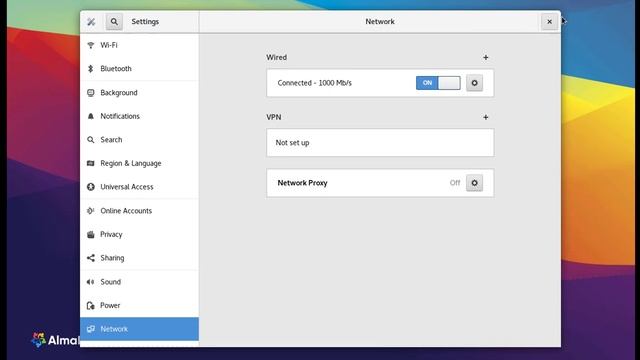
Task: Click the Wi-Fi signal icon in sidebar
Action: (91, 45)
